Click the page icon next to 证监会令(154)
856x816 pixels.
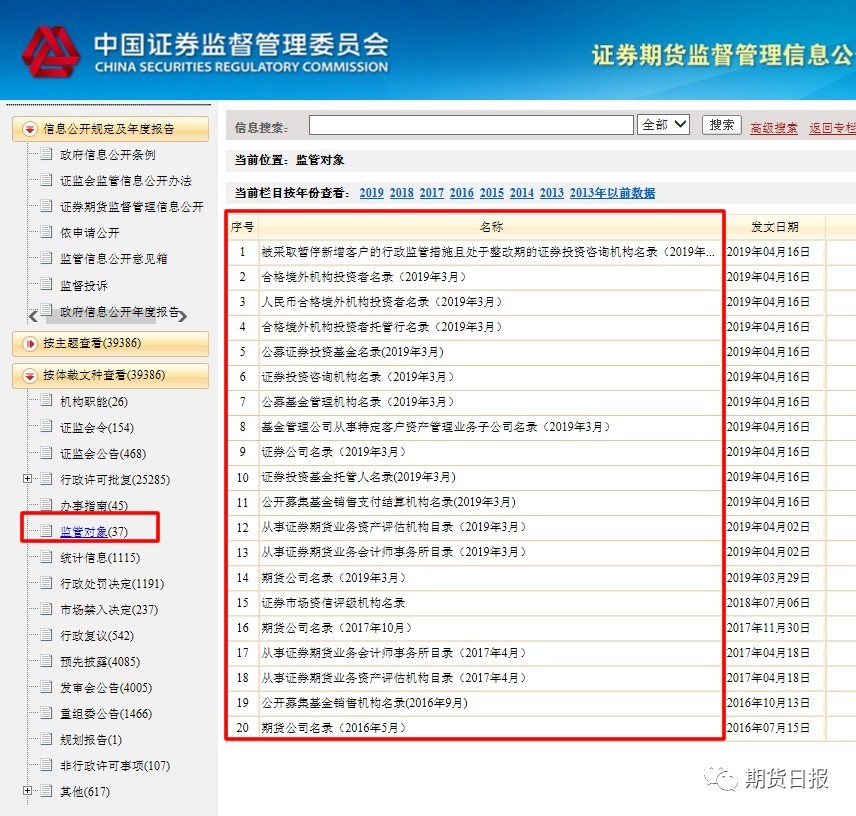(x=45, y=428)
